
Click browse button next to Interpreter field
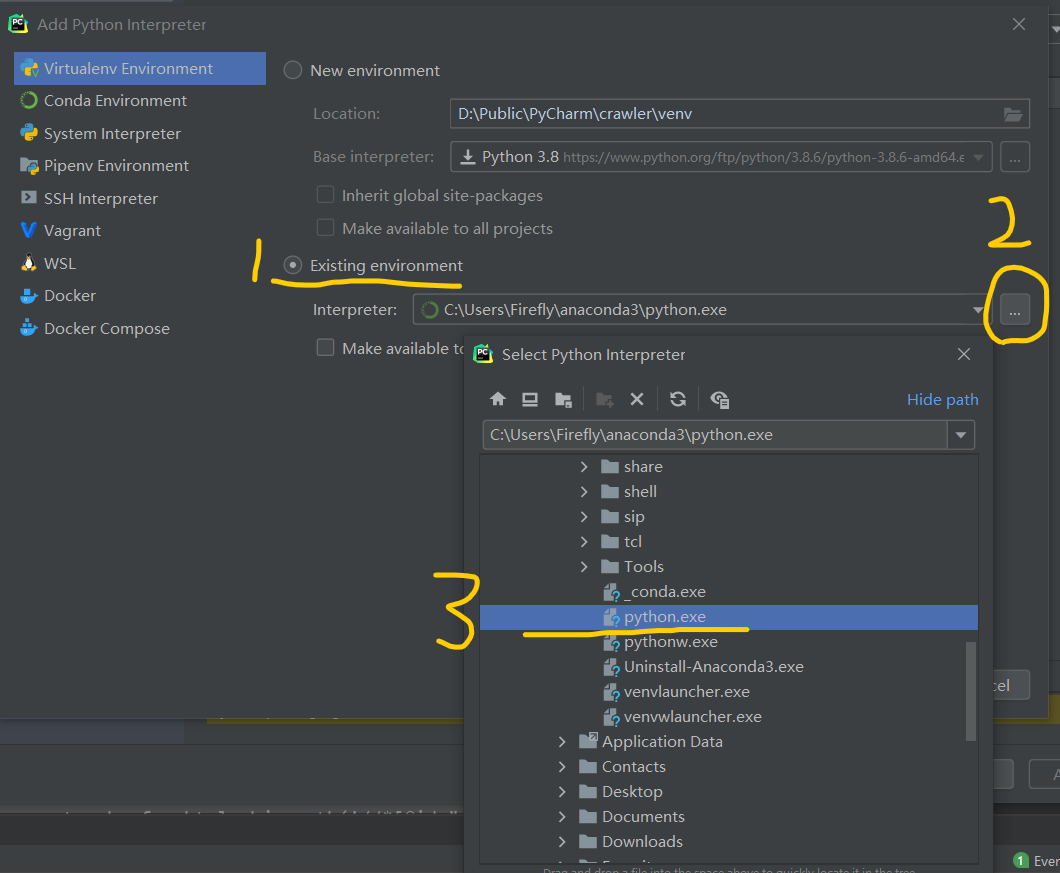1015,310
